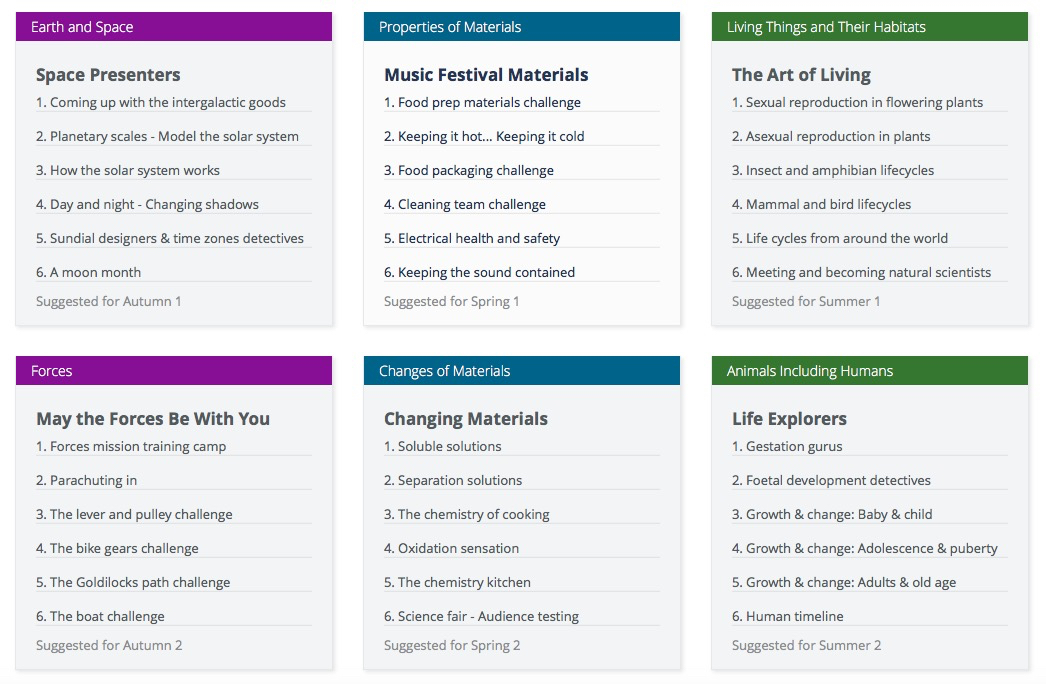Open the Space Presenters unit title
1046x684 pixels.
pos(108,75)
